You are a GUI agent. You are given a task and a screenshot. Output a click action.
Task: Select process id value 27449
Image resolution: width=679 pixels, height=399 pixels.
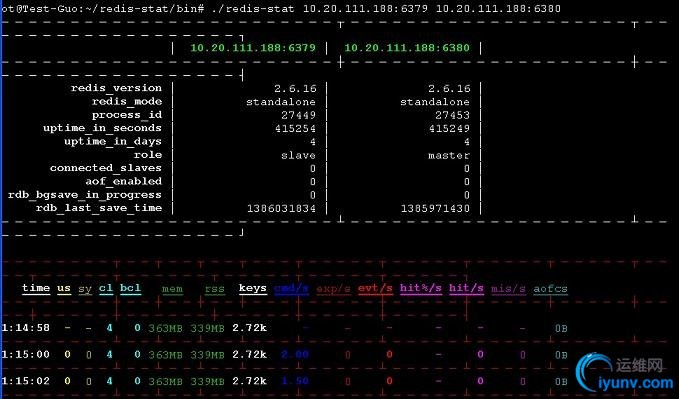[x=298, y=115]
